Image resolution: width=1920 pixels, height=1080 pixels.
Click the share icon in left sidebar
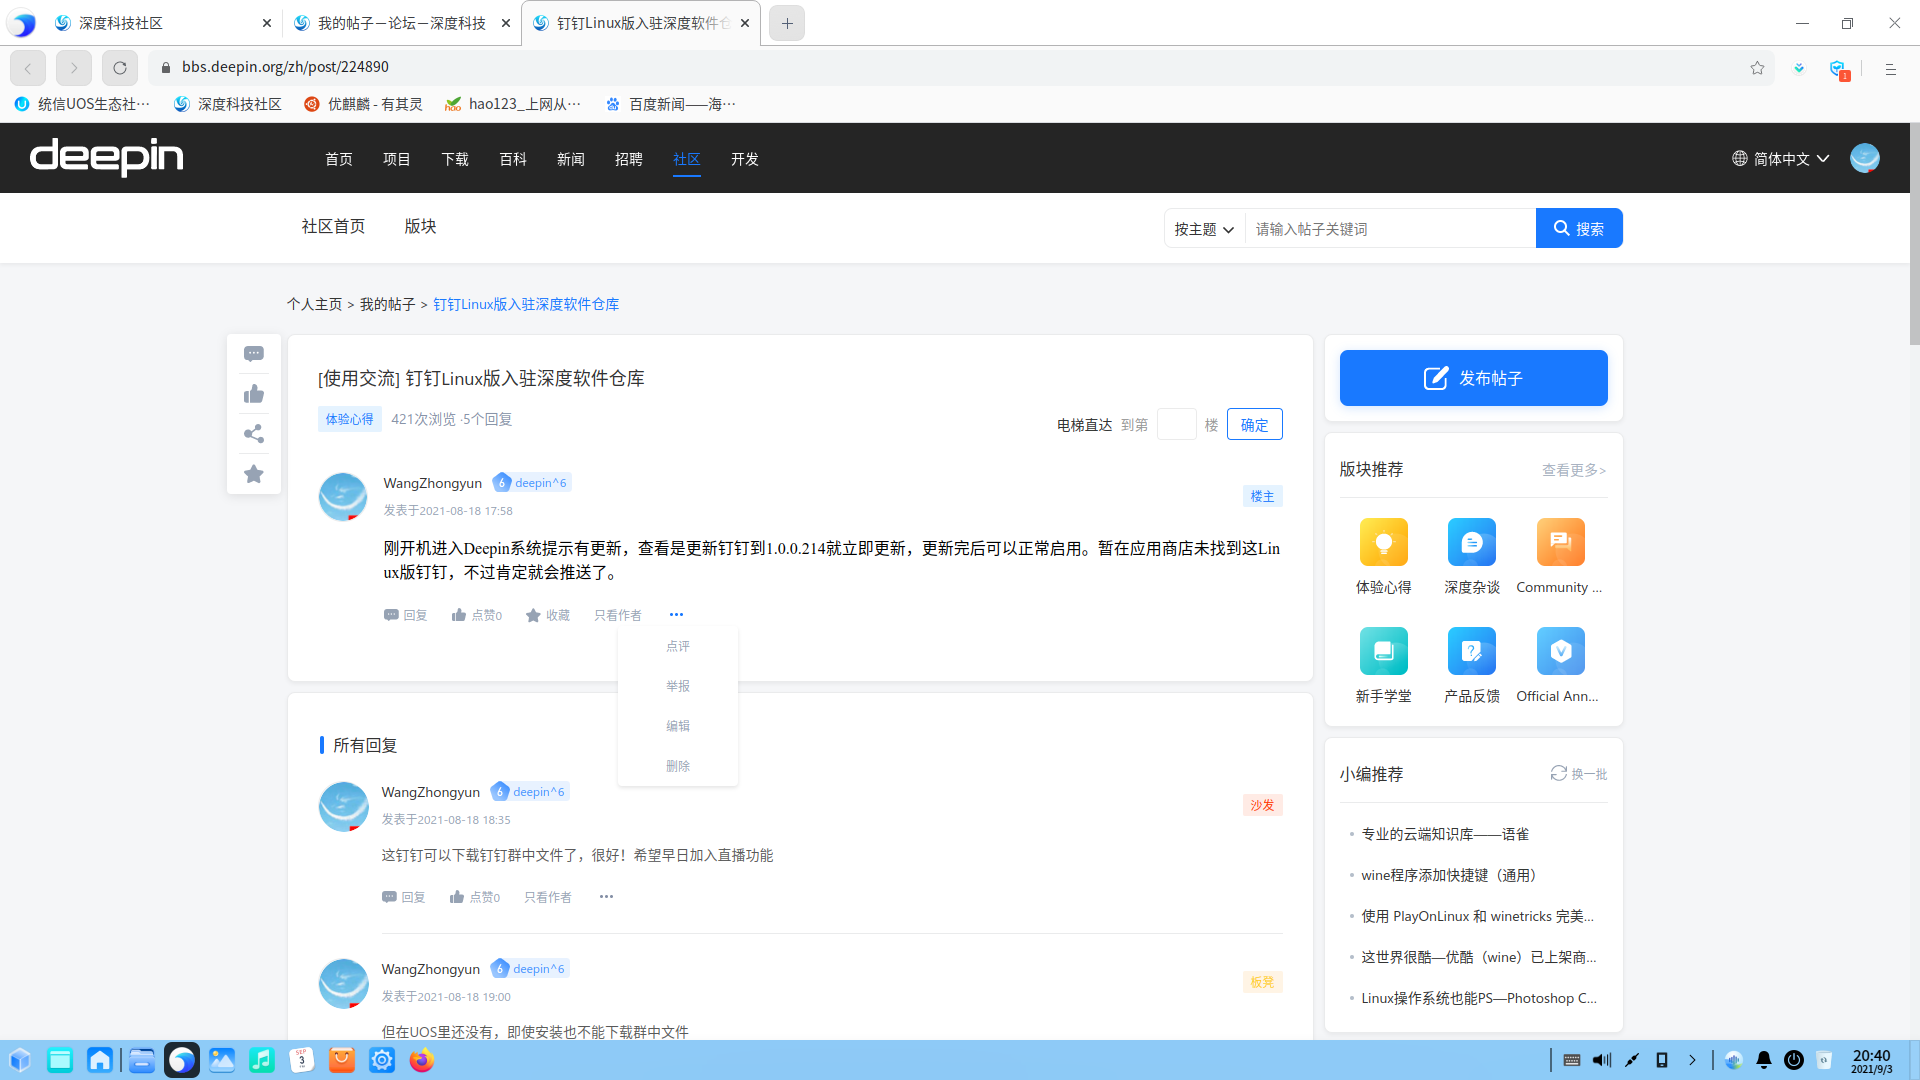pos(254,434)
